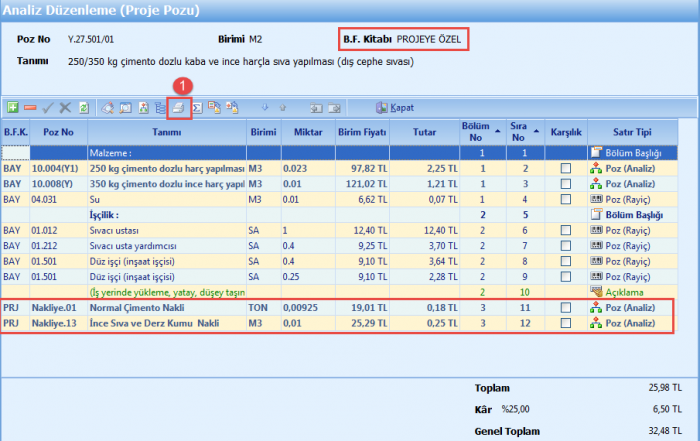Click the blue down arrow icon

click(x=265, y=107)
